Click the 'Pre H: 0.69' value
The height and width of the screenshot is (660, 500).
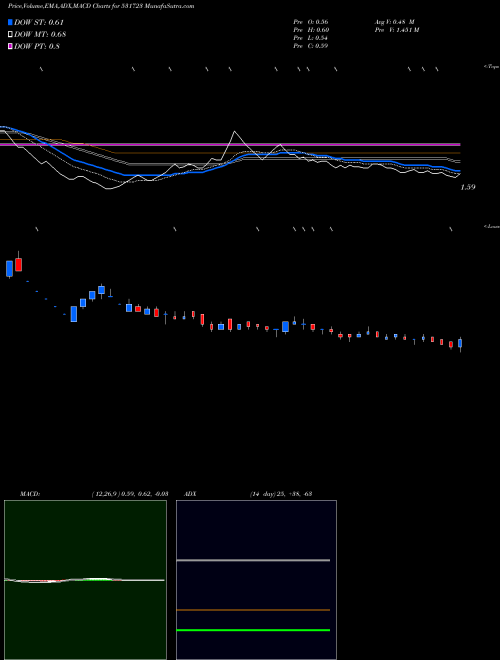[311, 30]
